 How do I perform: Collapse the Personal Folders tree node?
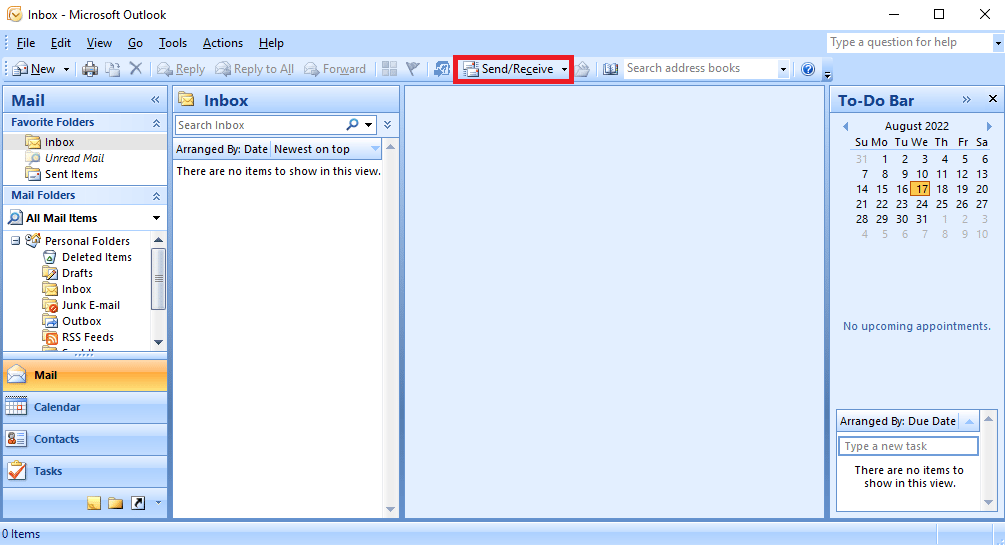coord(15,241)
